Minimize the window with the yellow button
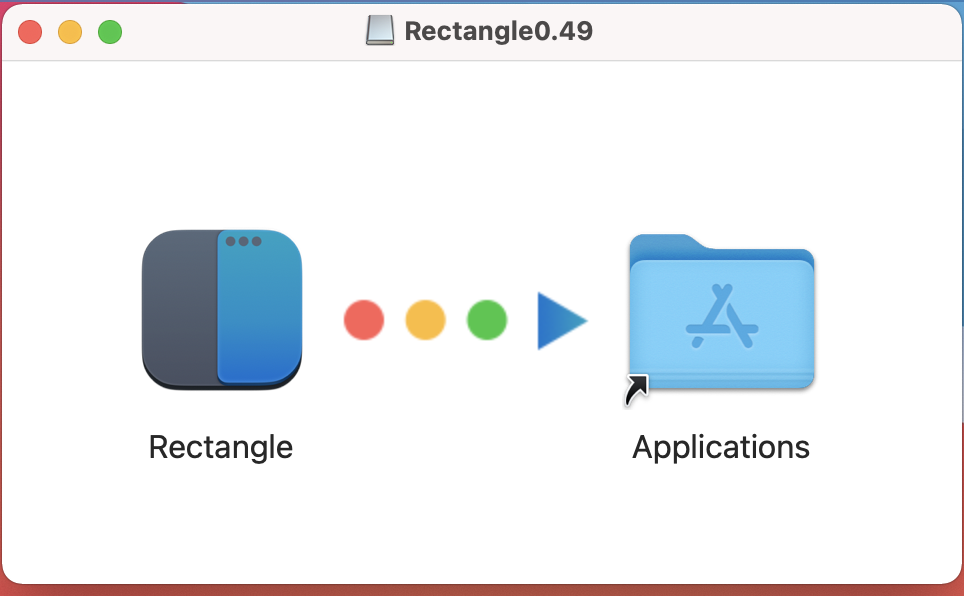Viewport: 964px width, 596px height. (70, 32)
